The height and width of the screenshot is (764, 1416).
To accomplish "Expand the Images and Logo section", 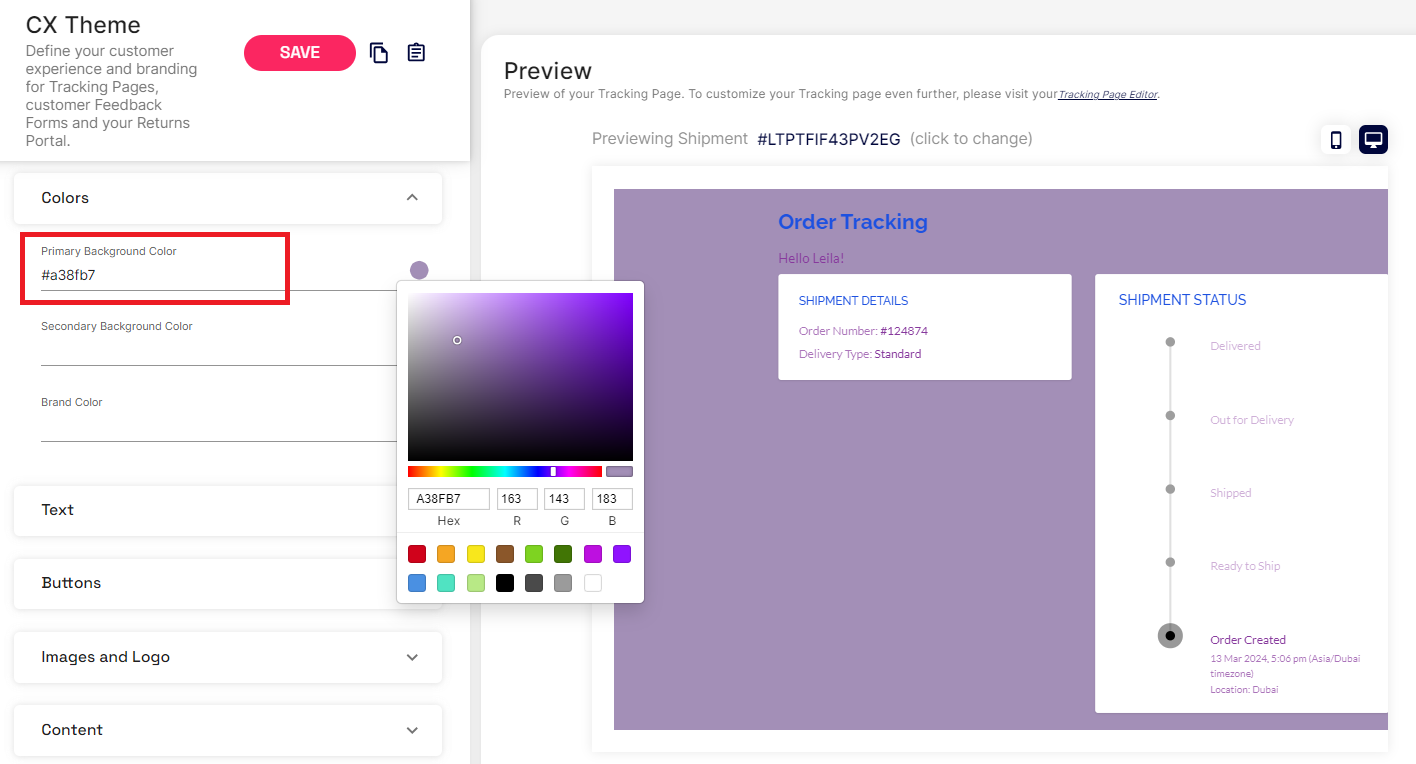I will click(412, 657).
